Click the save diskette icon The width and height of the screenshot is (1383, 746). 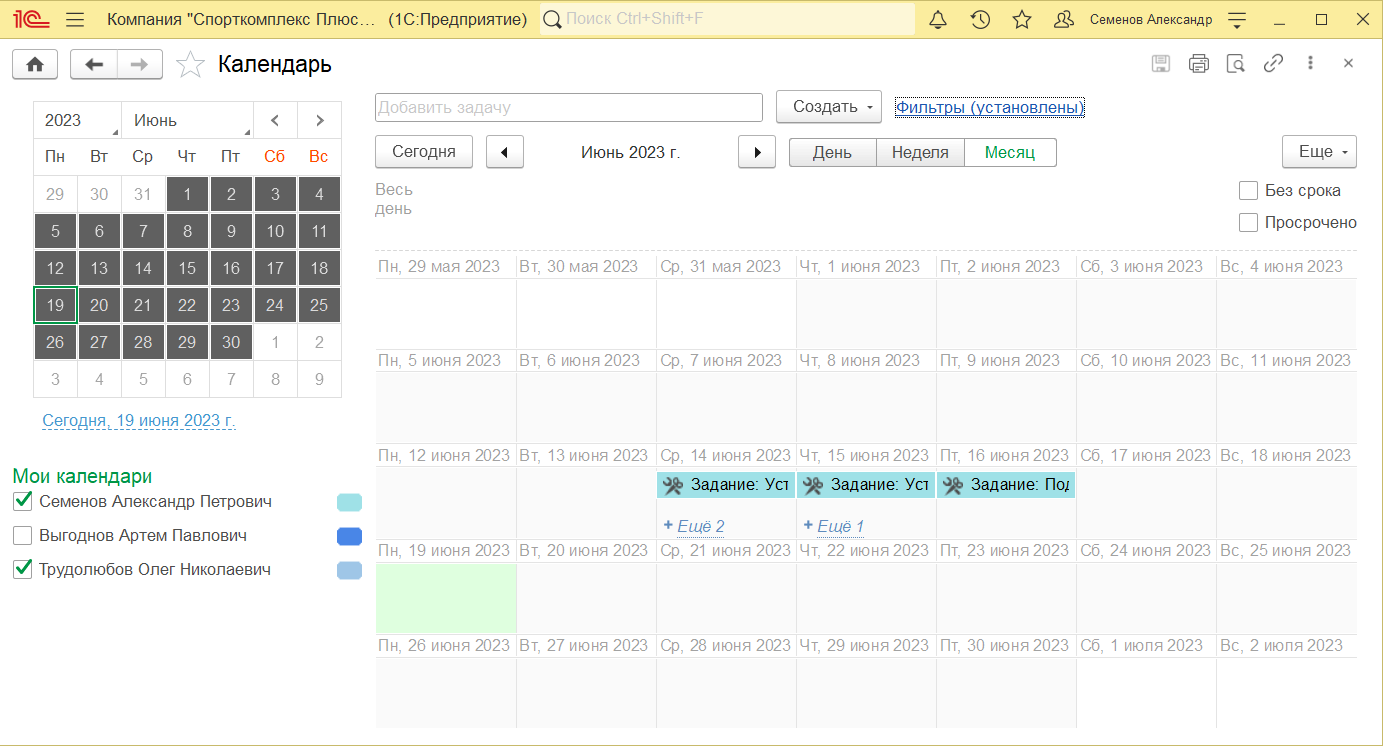tap(1161, 63)
